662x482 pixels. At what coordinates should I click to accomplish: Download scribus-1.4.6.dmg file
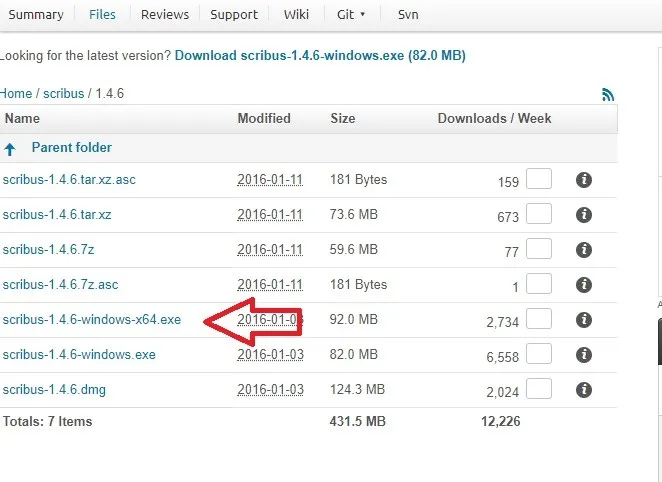click(54, 390)
